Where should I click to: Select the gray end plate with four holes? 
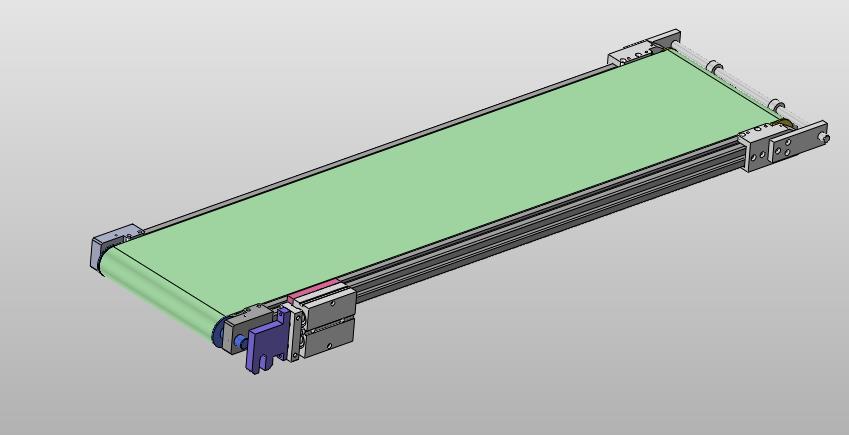[798, 144]
